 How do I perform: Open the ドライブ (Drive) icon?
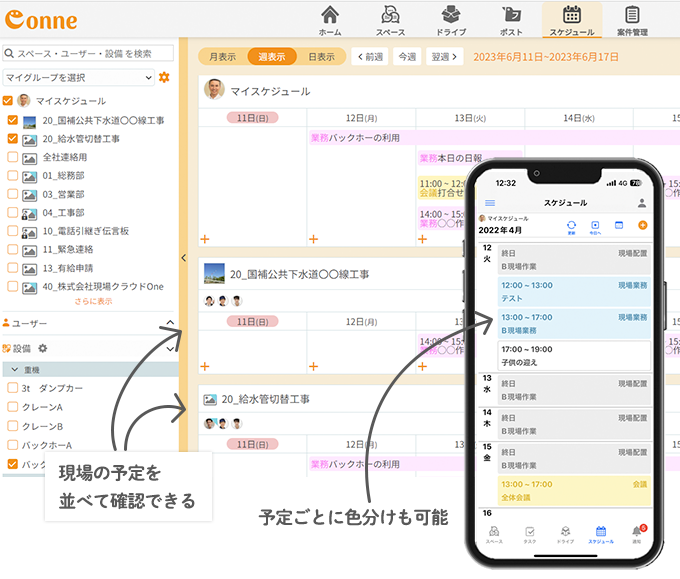(x=451, y=15)
